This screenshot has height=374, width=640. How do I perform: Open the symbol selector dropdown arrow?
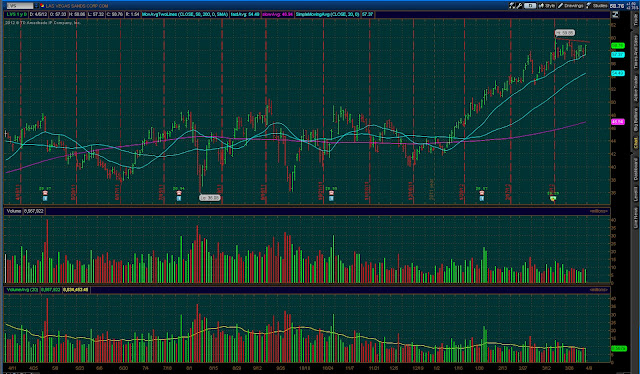pos(36,6)
